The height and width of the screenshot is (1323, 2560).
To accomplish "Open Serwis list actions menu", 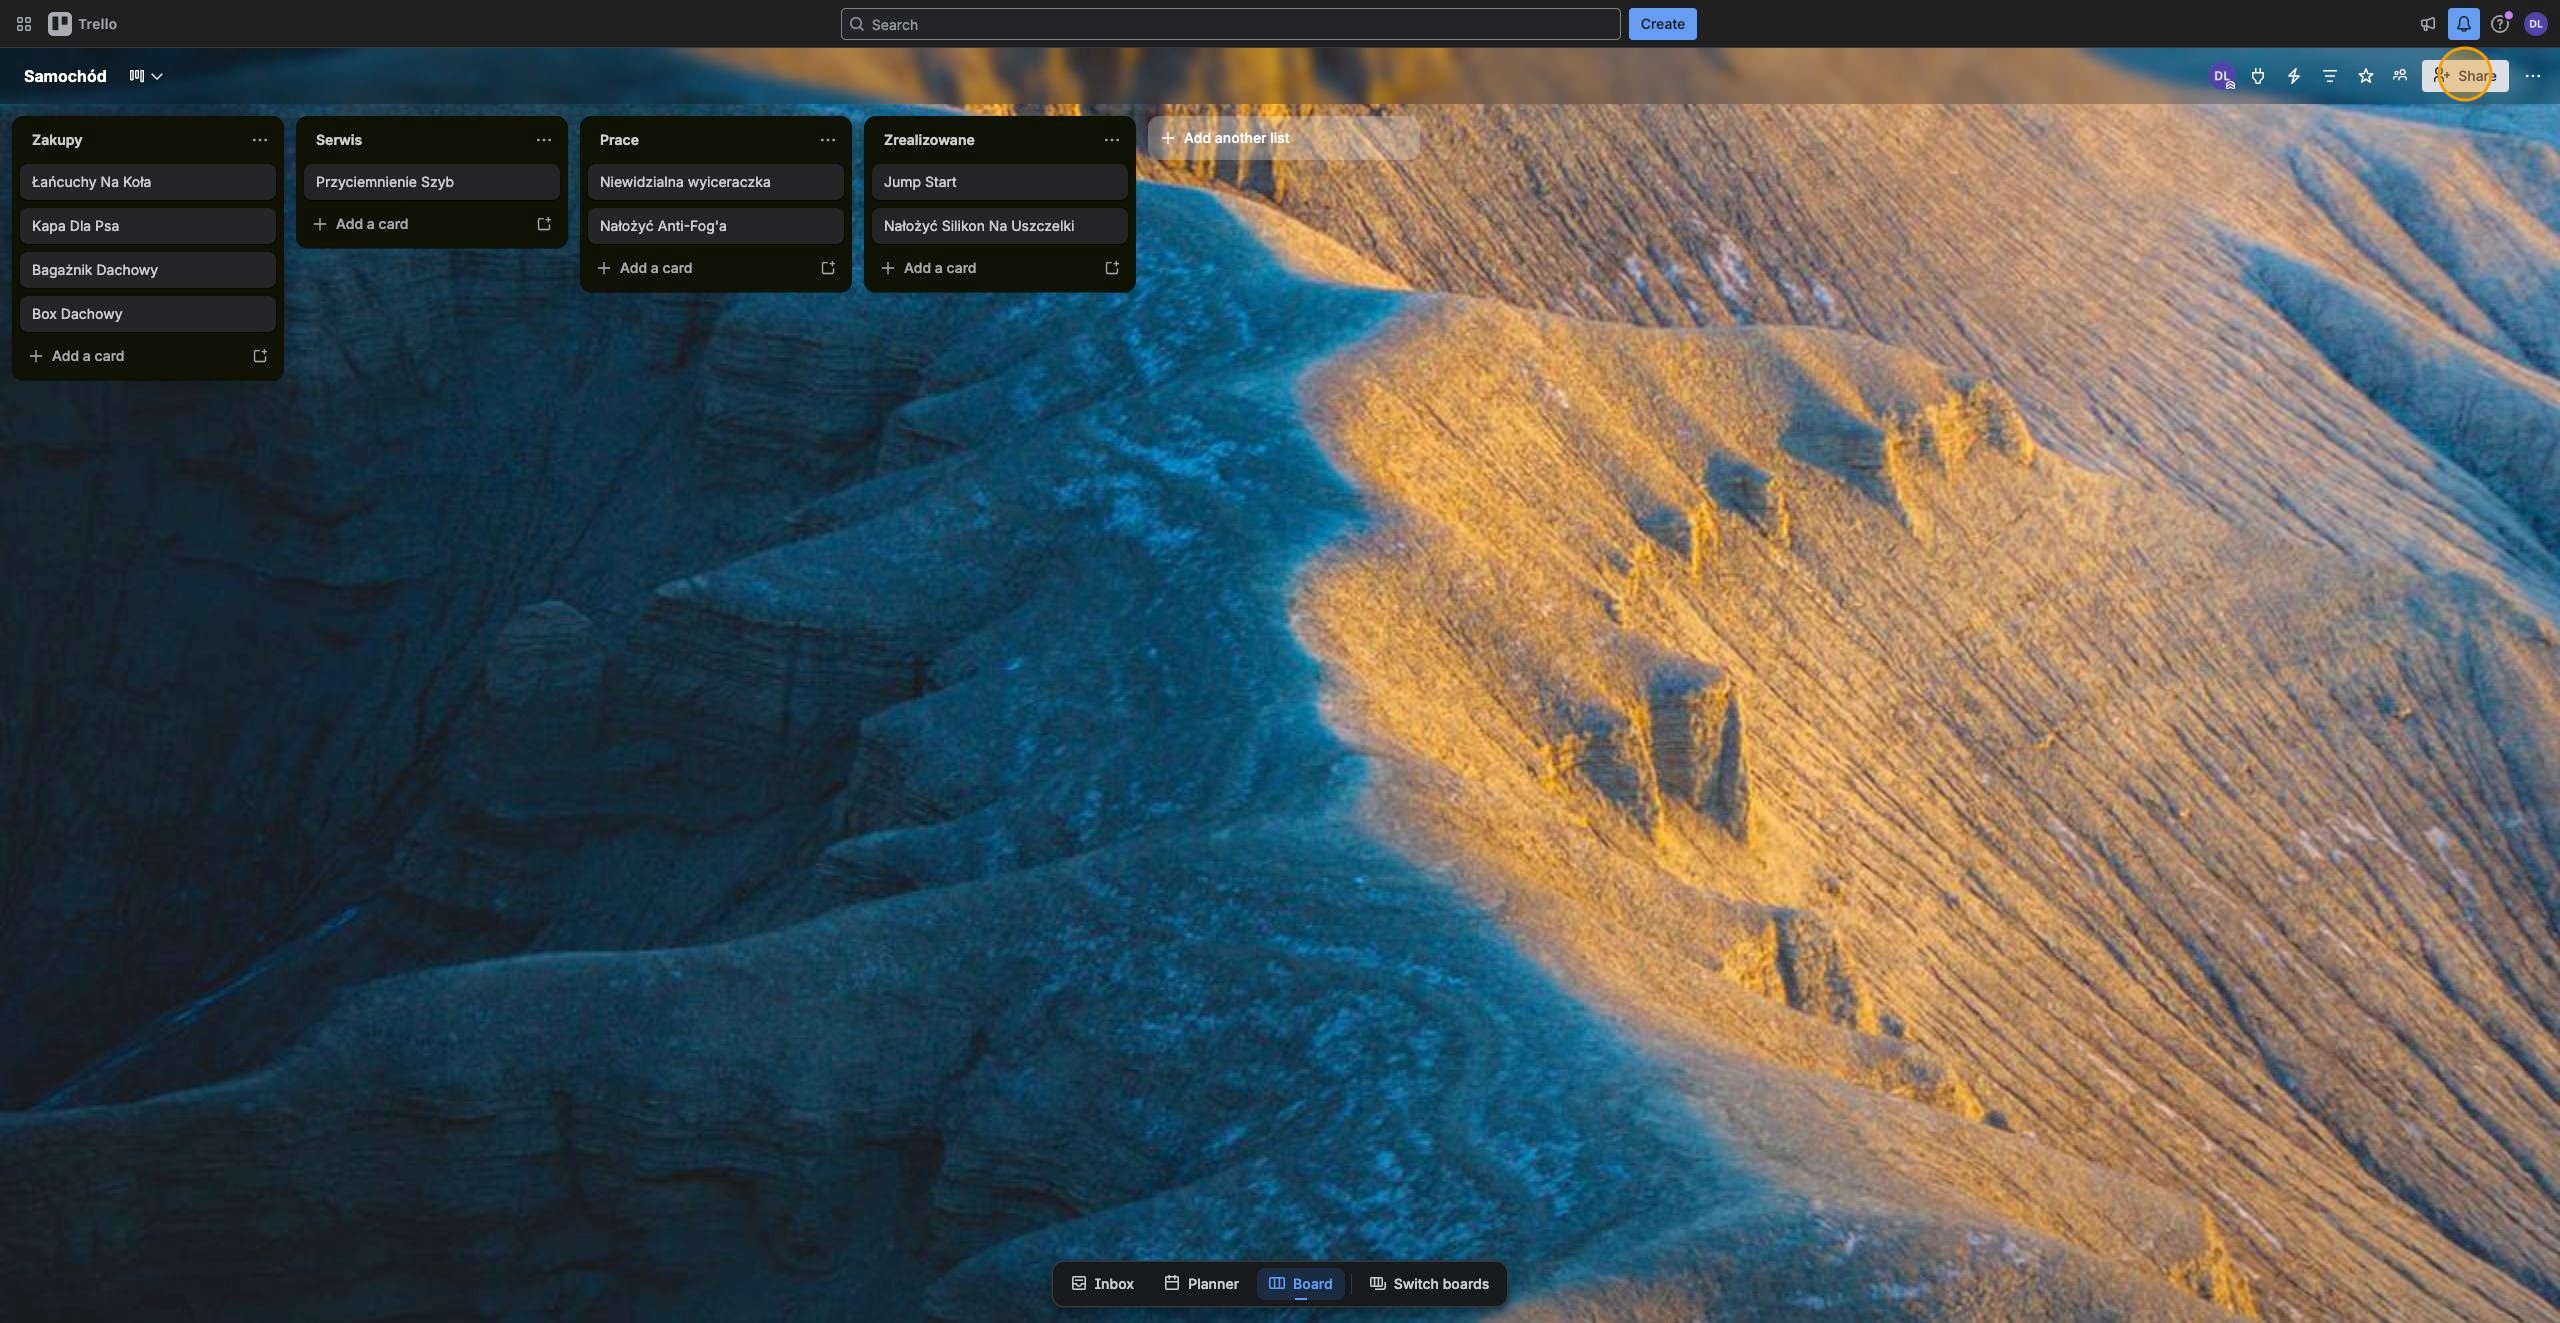I will point(544,140).
